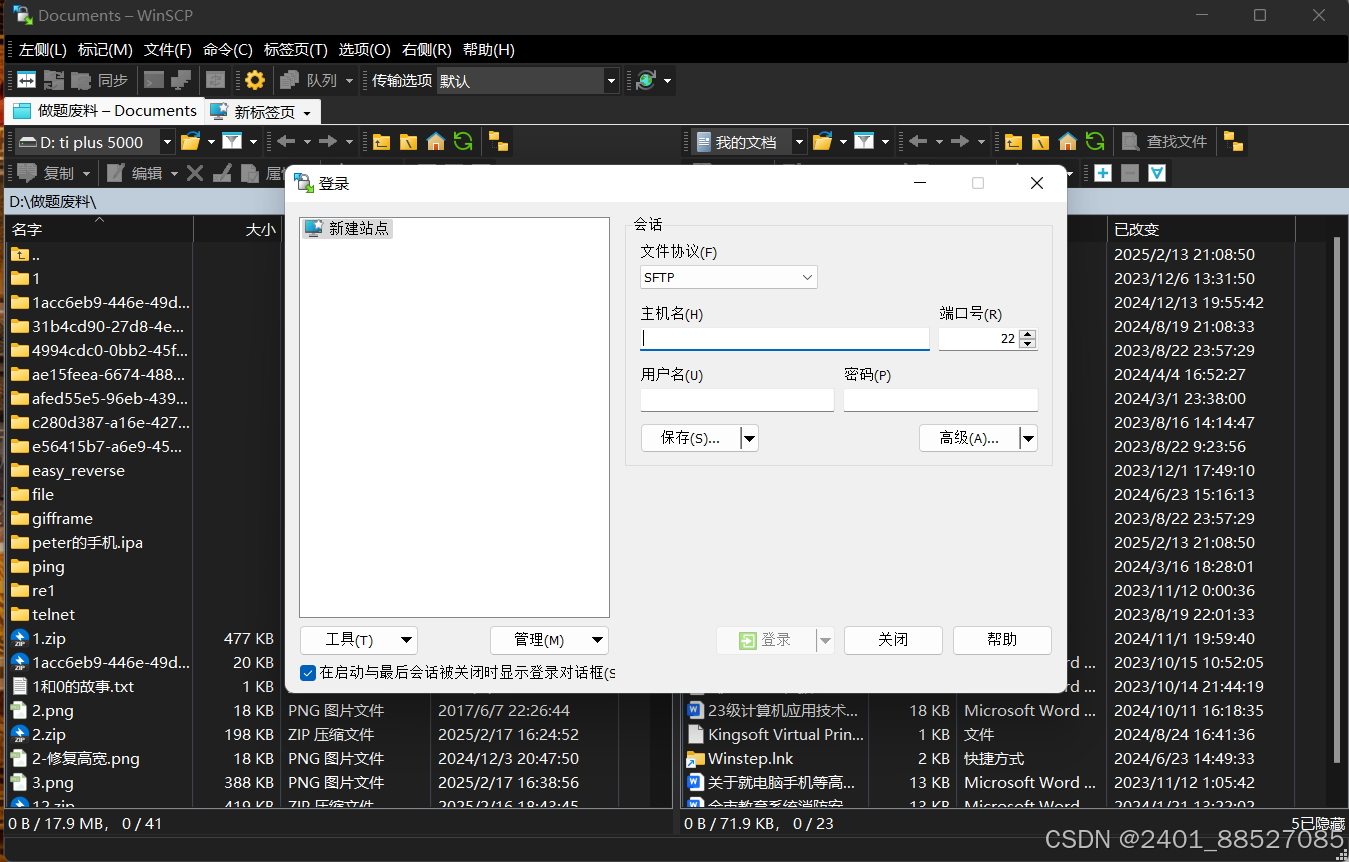Click the 保存 save button
1349x862 pixels.
691,438
